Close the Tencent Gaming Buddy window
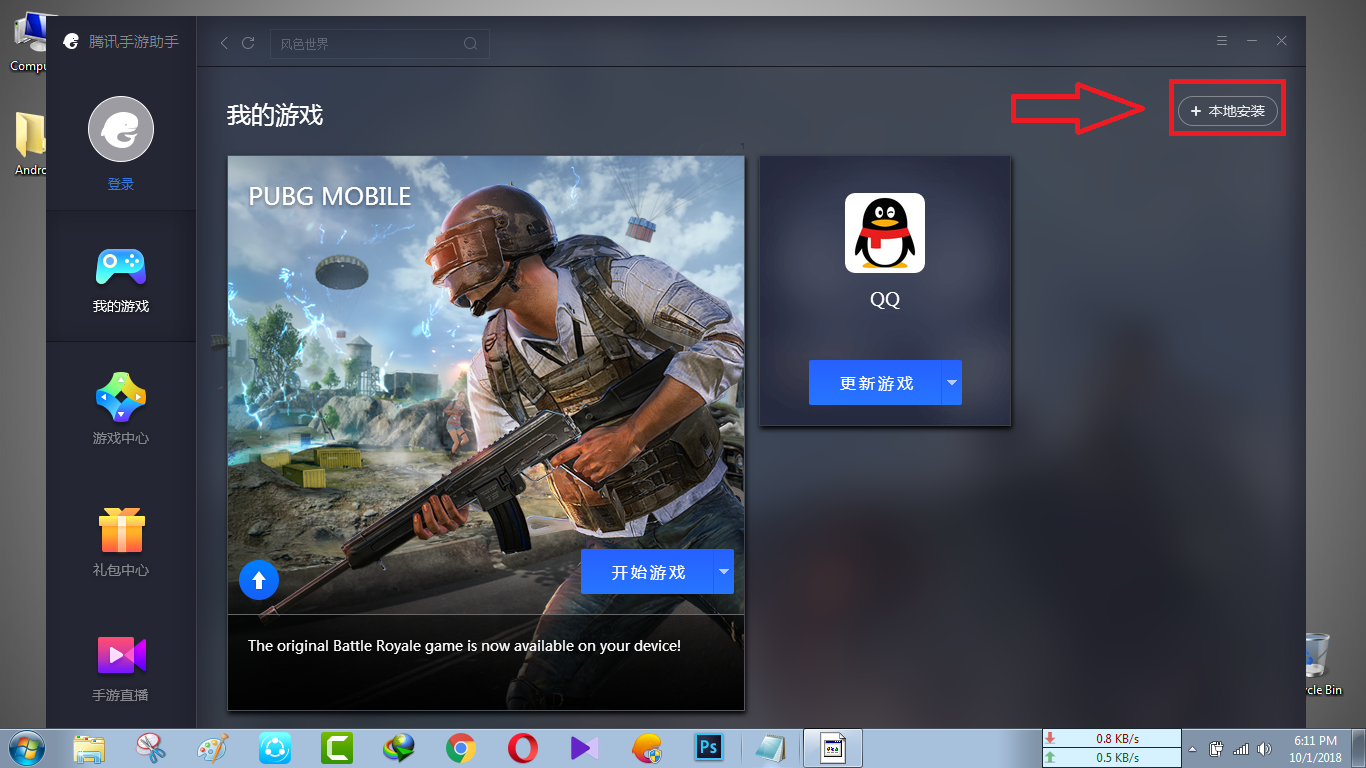The height and width of the screenshot is (768, 1366). point(1281,41)
